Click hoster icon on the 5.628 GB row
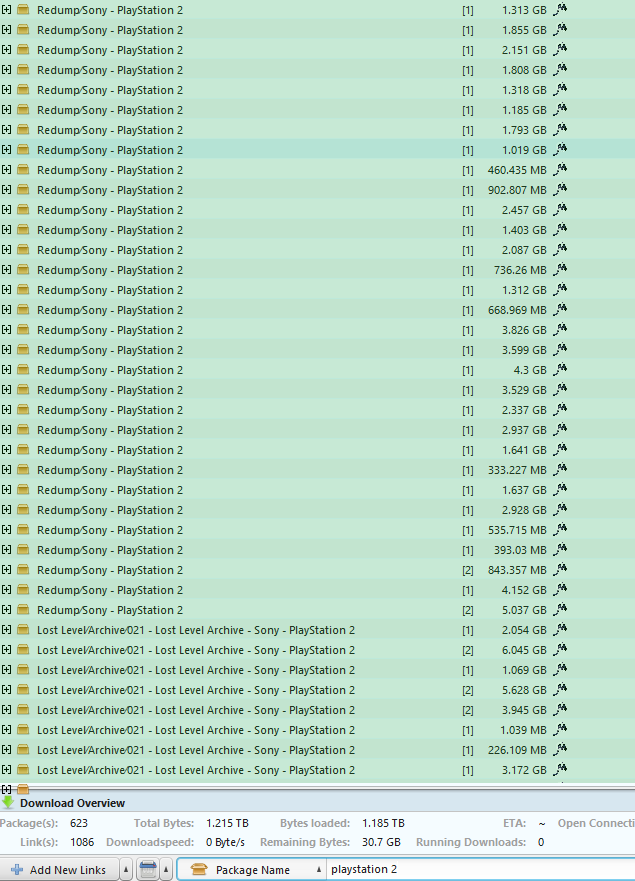This screenshot has height=881, width=635. [560, 689]
